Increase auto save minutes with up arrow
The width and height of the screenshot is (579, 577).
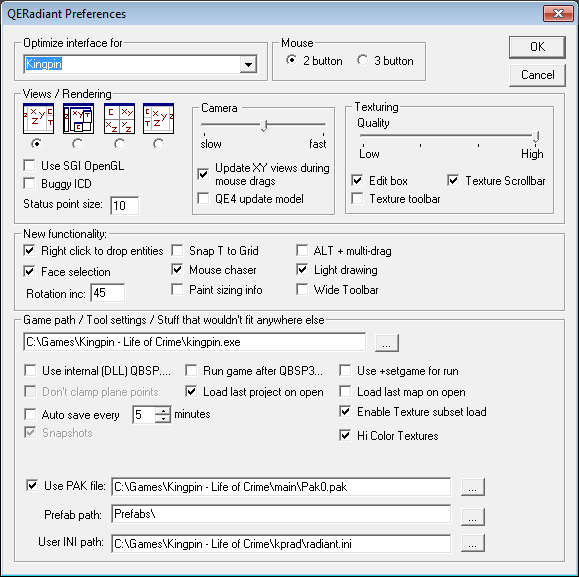coord(162,410)
